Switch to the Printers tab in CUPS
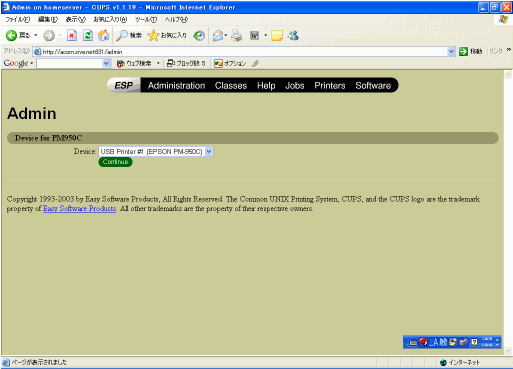513x369 pixels. pos(330,86)
